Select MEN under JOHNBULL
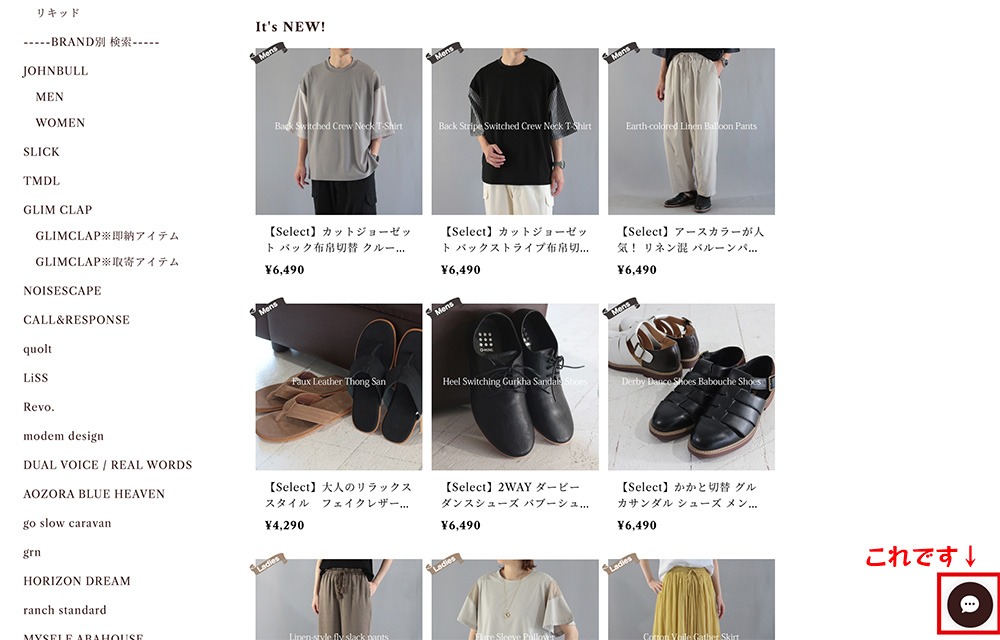 [50, 97]
